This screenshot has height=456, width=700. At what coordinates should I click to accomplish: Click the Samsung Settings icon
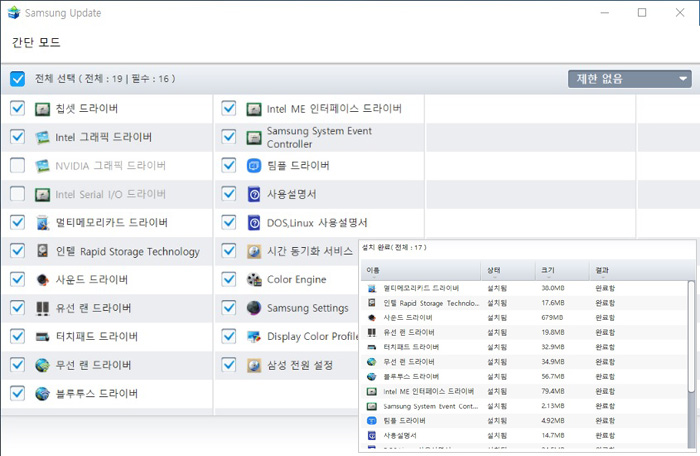(x=254, y=308)
